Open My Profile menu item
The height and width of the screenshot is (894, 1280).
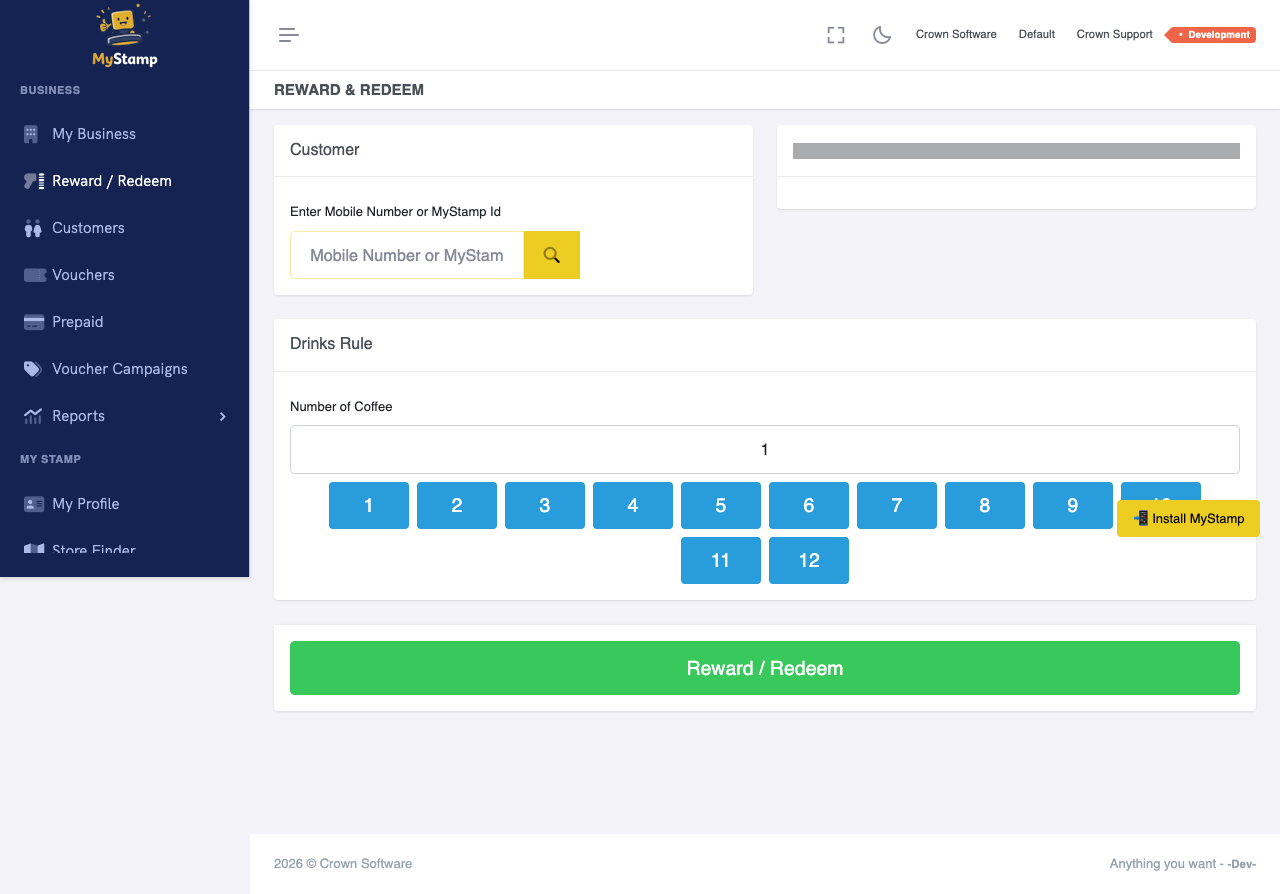(86, 504)
